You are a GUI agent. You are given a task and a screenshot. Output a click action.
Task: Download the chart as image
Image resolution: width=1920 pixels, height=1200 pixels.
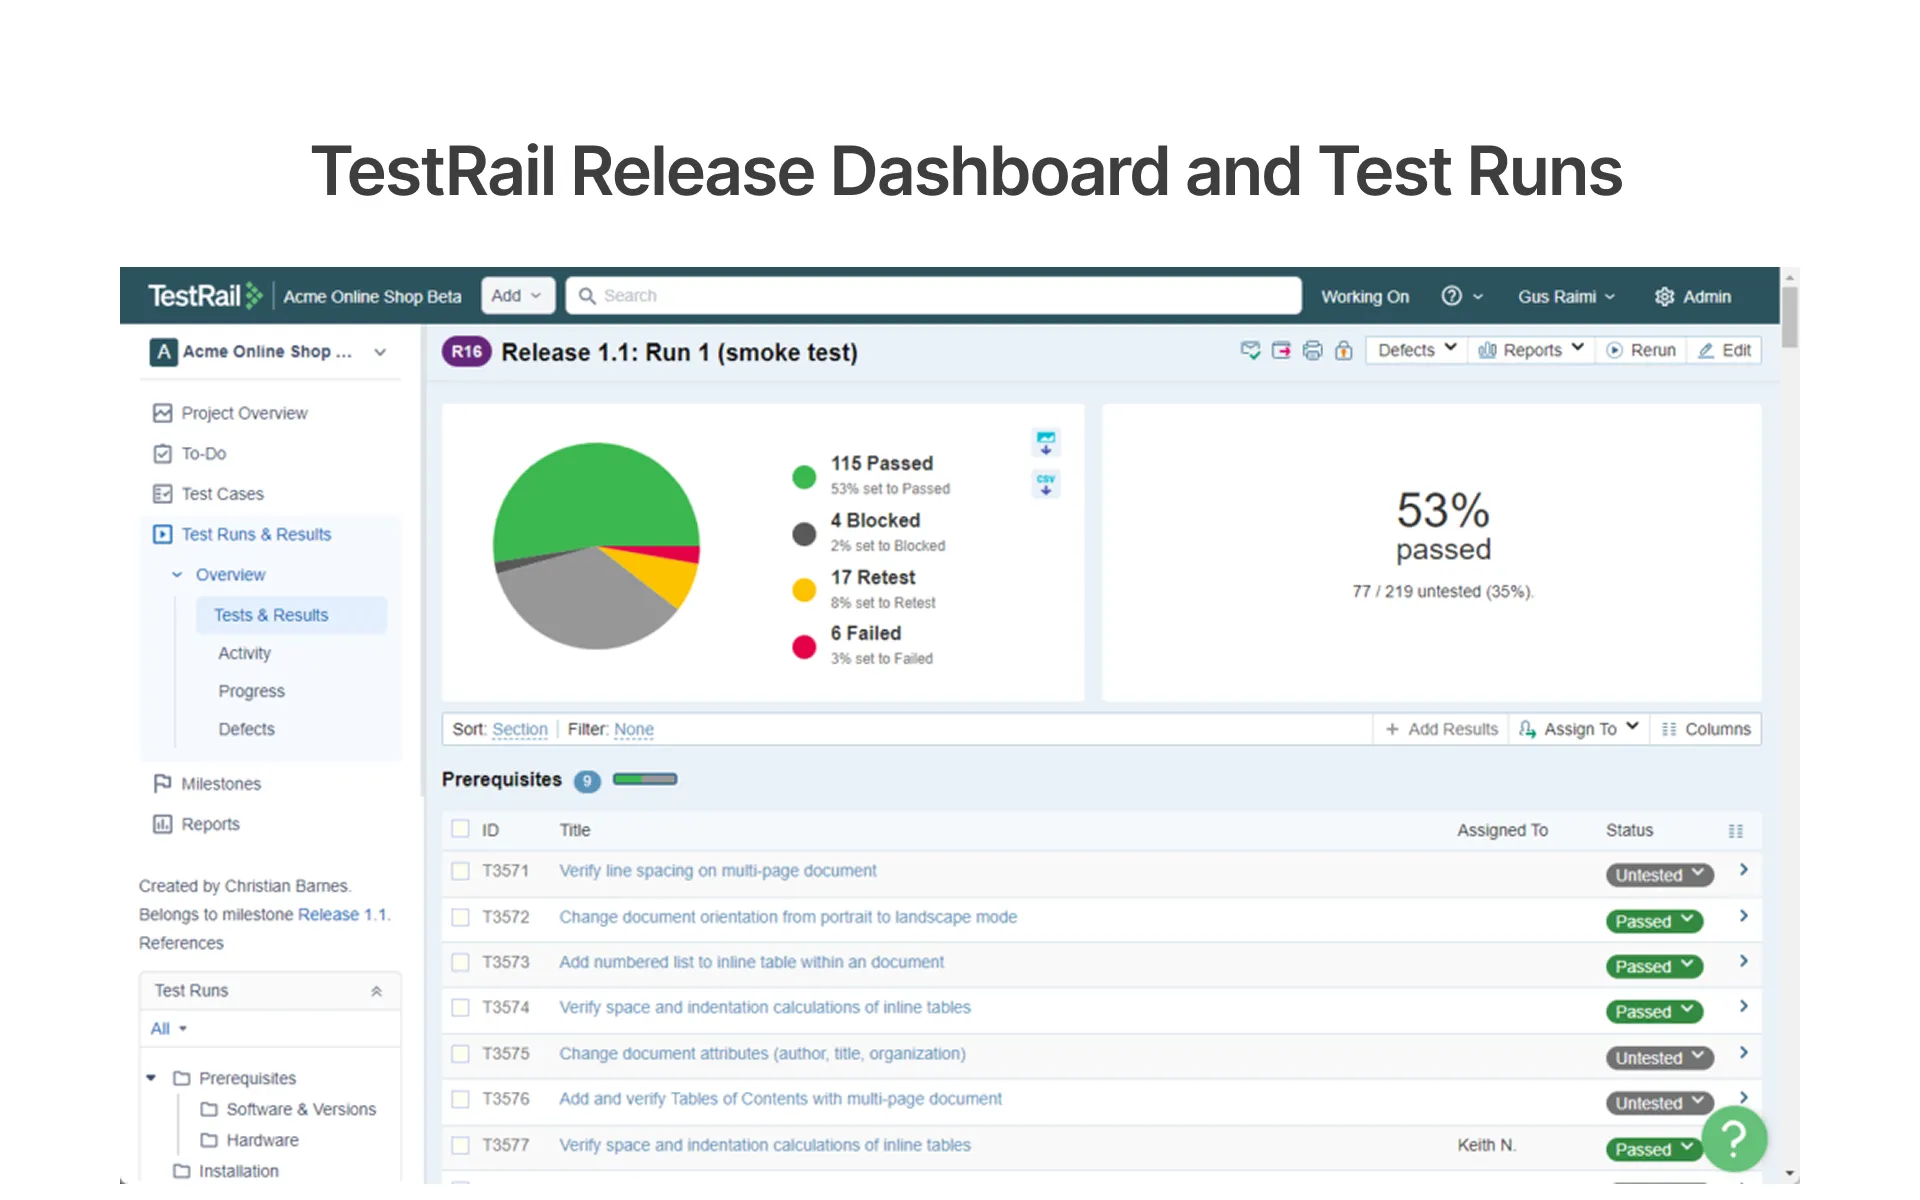(1045, 442)
